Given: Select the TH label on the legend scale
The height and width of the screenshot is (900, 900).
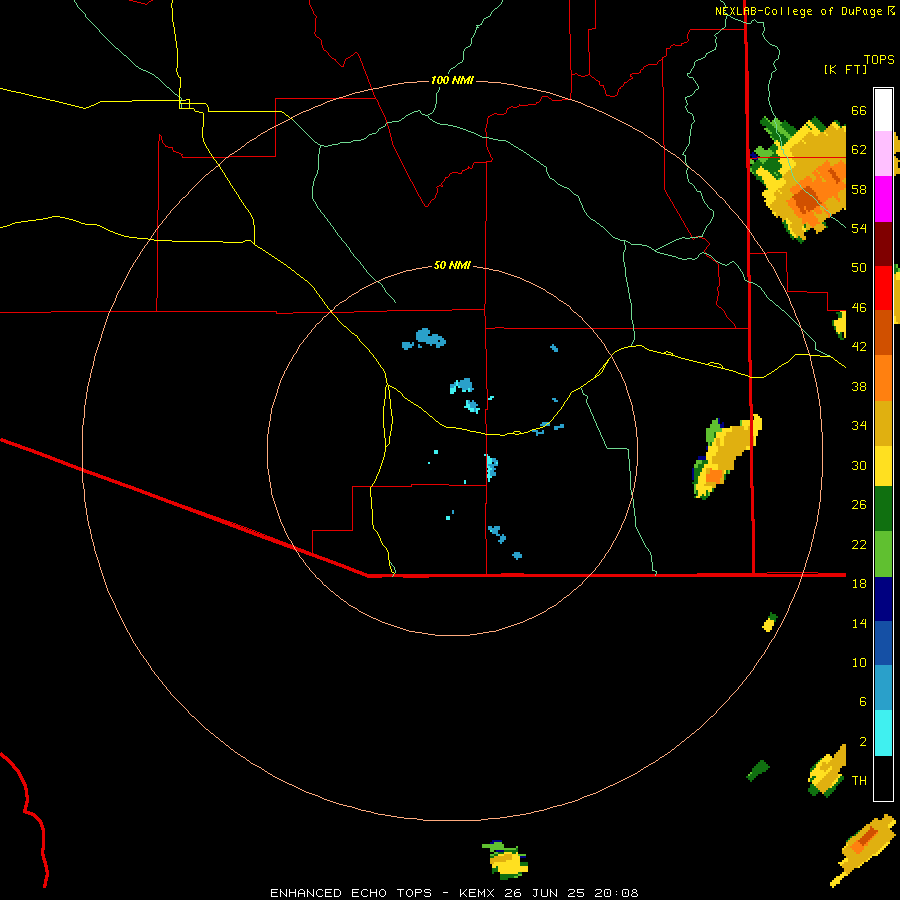Looking at the screenshot, I should (859, 781).
